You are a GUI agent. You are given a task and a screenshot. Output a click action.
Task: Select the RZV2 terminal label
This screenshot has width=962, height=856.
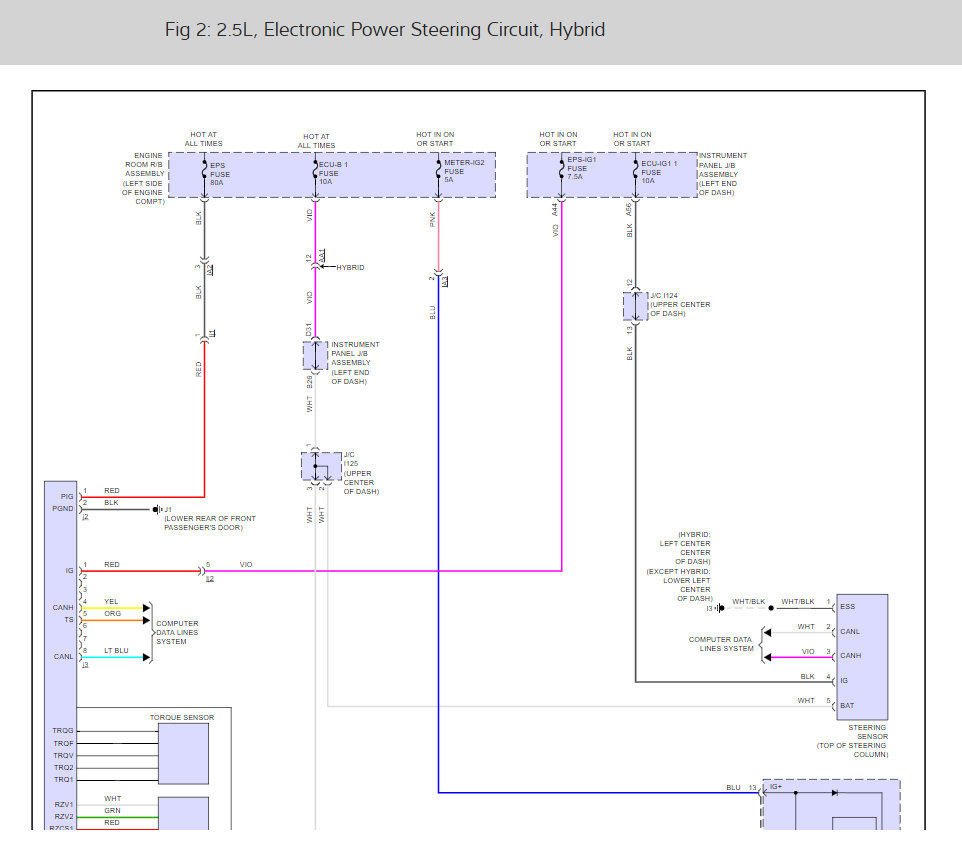pos(64,817)
